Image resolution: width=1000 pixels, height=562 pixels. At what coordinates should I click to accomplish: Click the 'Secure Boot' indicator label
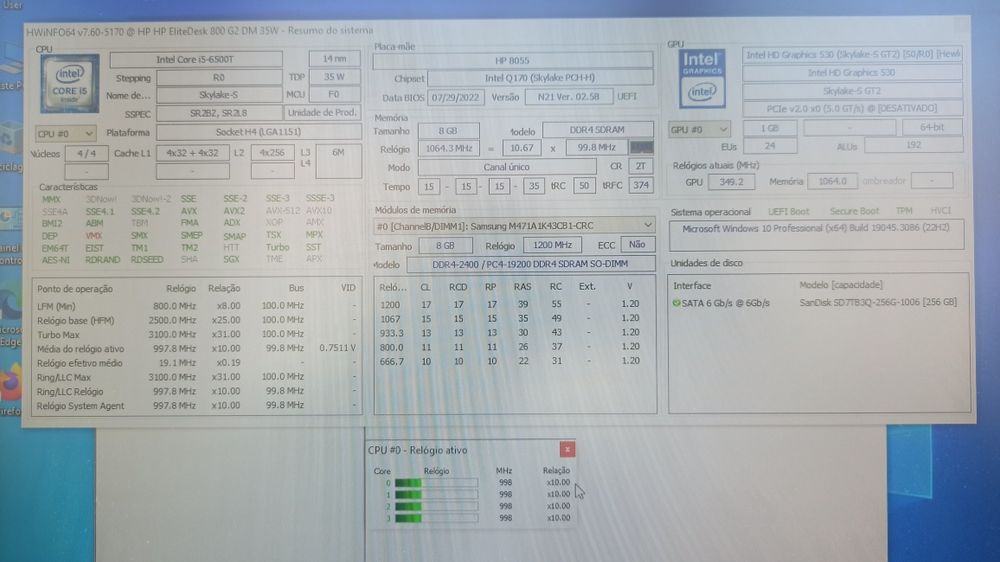point(855,211)
